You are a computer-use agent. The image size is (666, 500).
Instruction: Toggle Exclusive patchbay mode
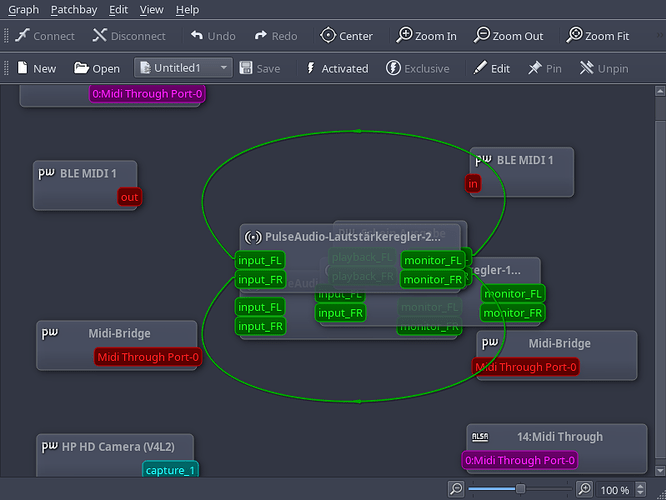coord(418,68)
